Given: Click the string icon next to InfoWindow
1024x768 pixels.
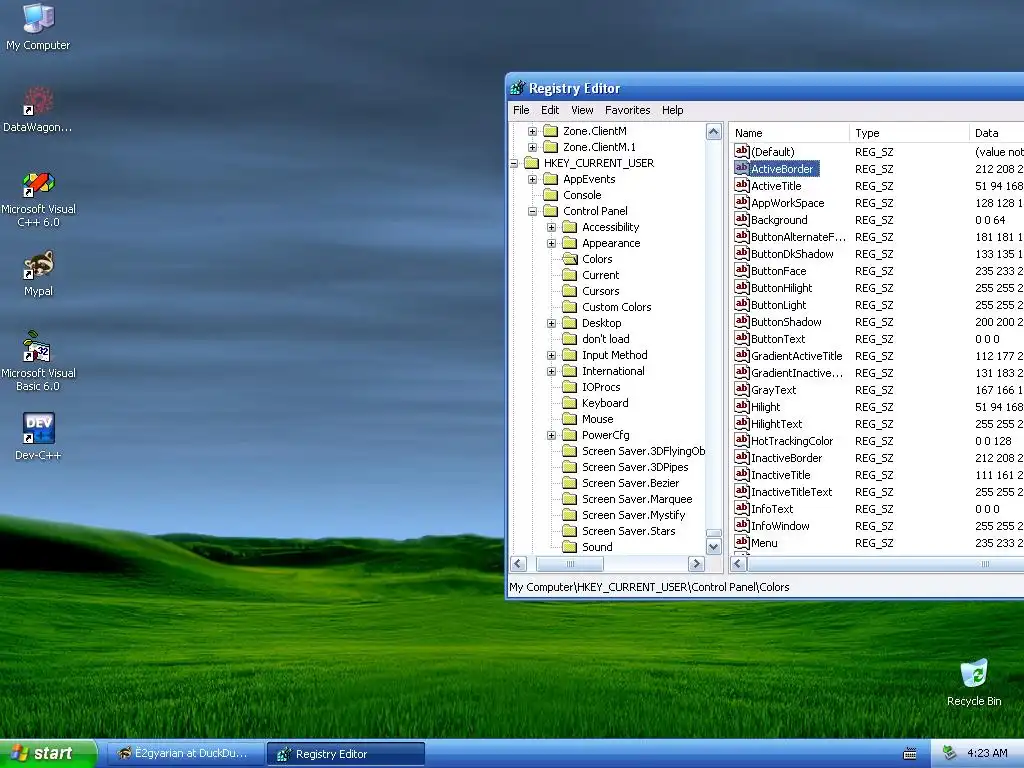Looking at the screenshot, I should (741, 525).
